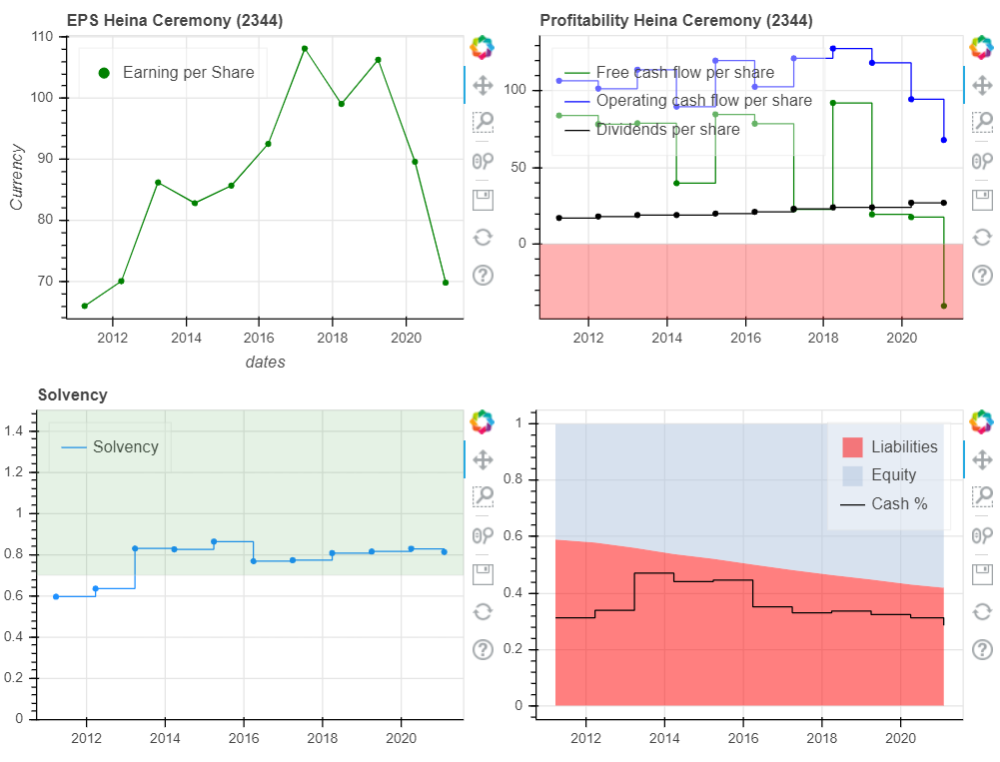Viewport: 1000px width, 762px height.
Task: Click the red Liabilities legend swatch
Action: click(852, 447)
